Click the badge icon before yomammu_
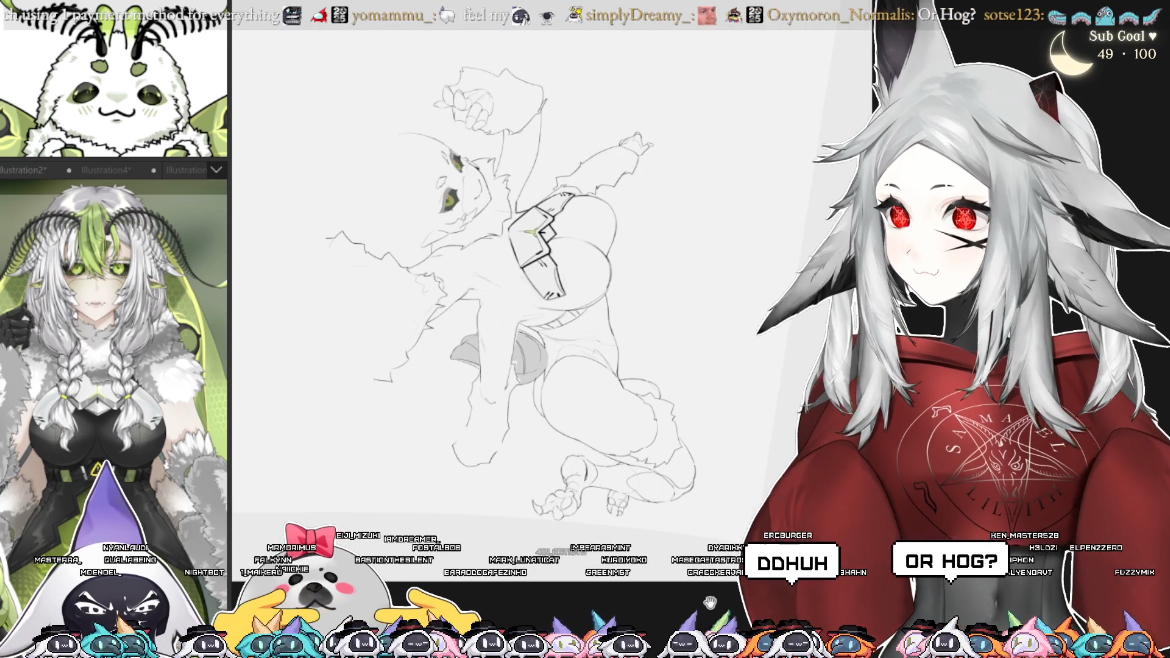The width and height of the screenshot is (1170, 658). [340, 15]
